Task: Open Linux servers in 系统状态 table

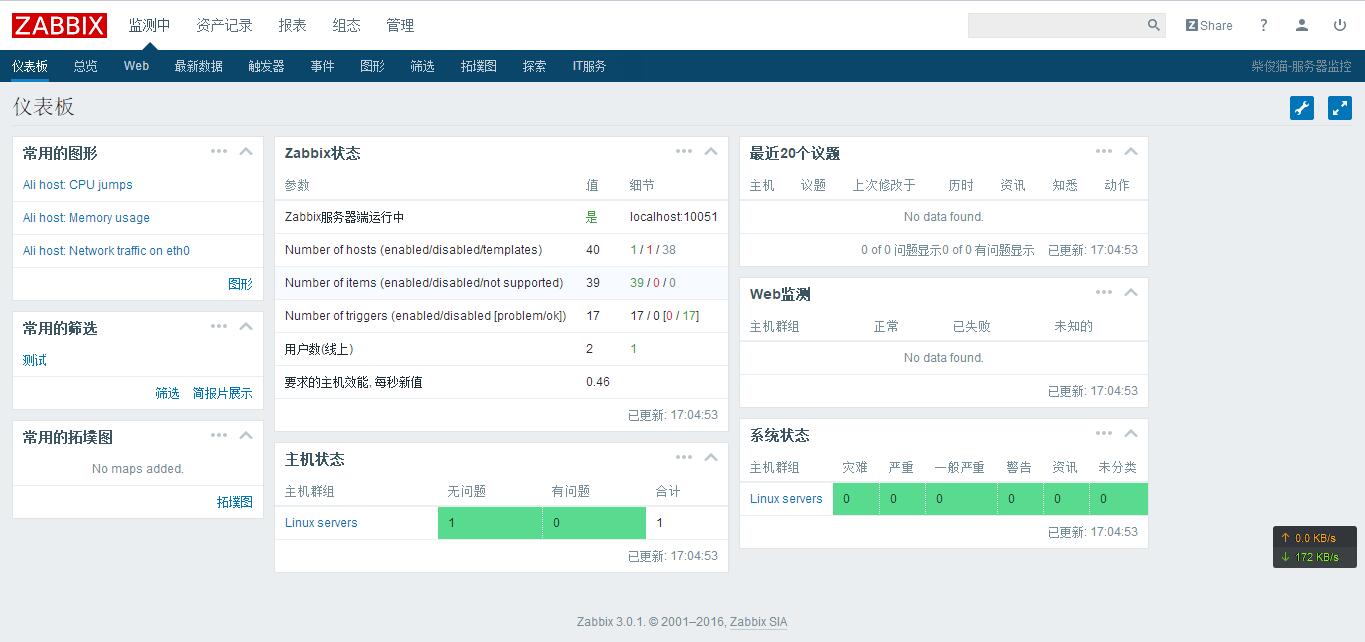Action: [x=786, y=499]
